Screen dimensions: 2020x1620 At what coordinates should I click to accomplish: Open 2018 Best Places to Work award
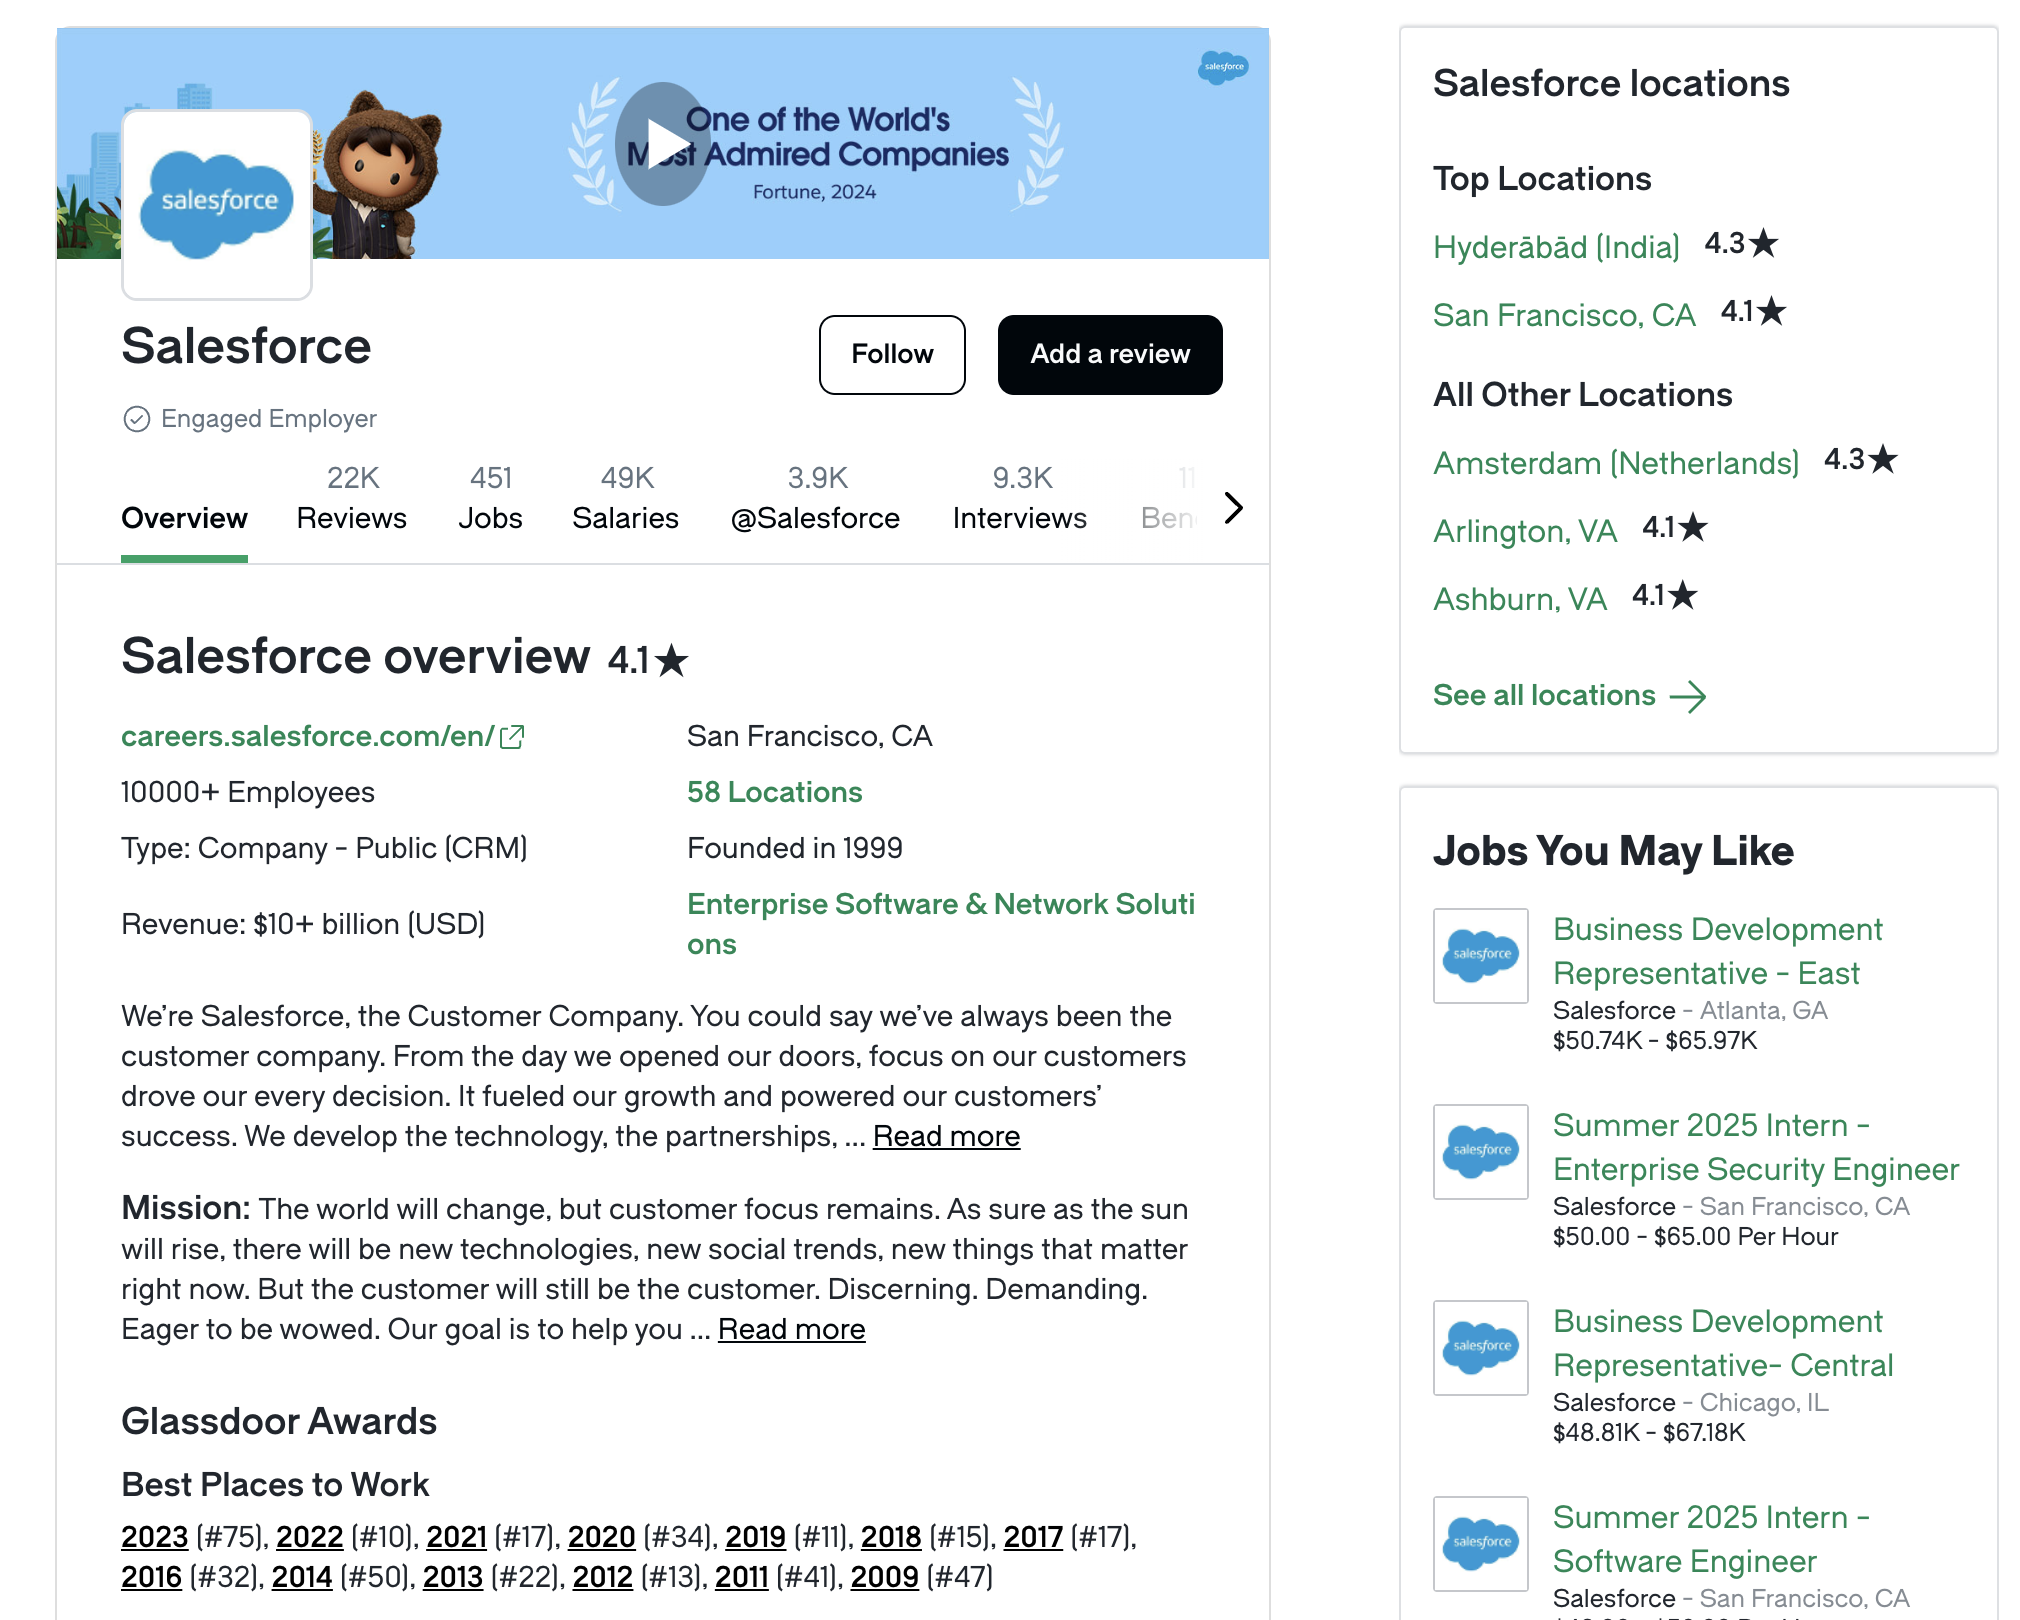pyautogui.click(x=891, y=1537)
